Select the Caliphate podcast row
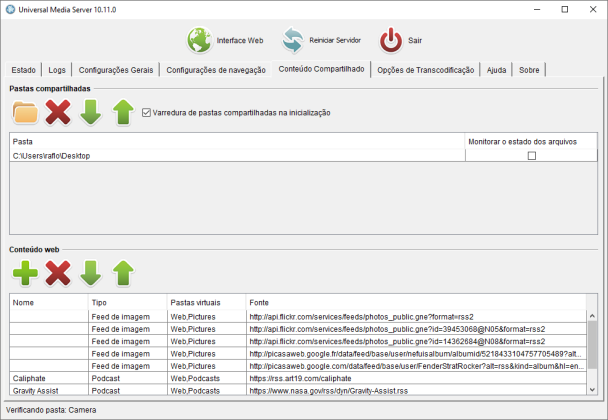This screenshot has height=420, width=608. coord(298,378)
